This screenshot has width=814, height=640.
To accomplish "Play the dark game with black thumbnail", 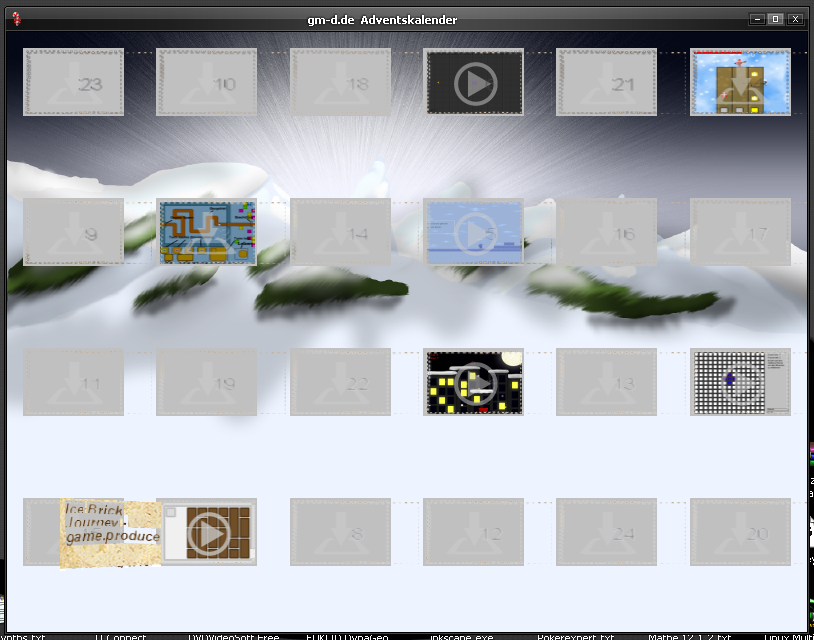I will (x=473, y=83).
